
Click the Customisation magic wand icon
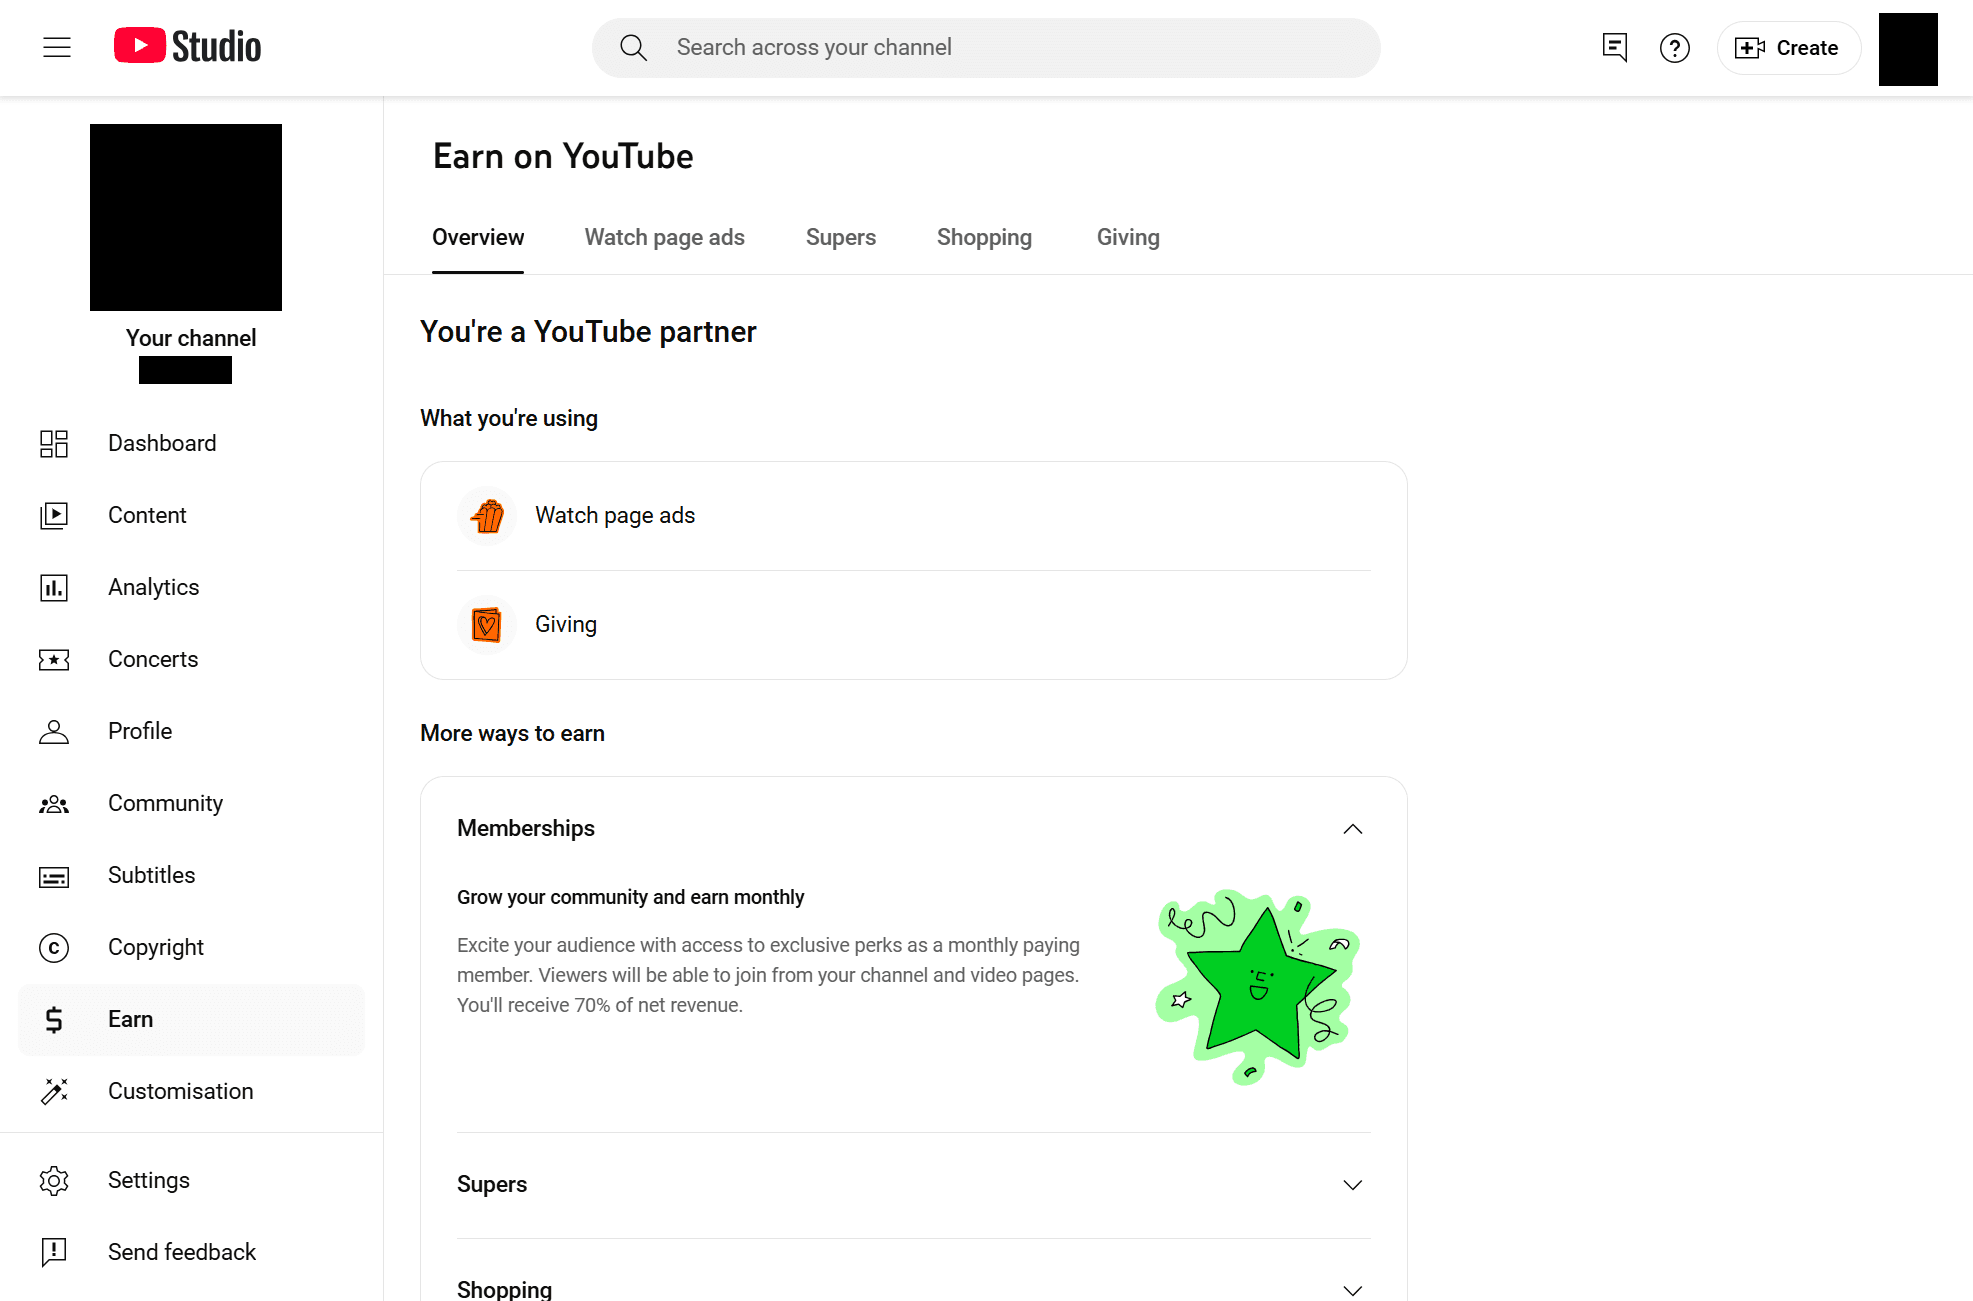54,1091
